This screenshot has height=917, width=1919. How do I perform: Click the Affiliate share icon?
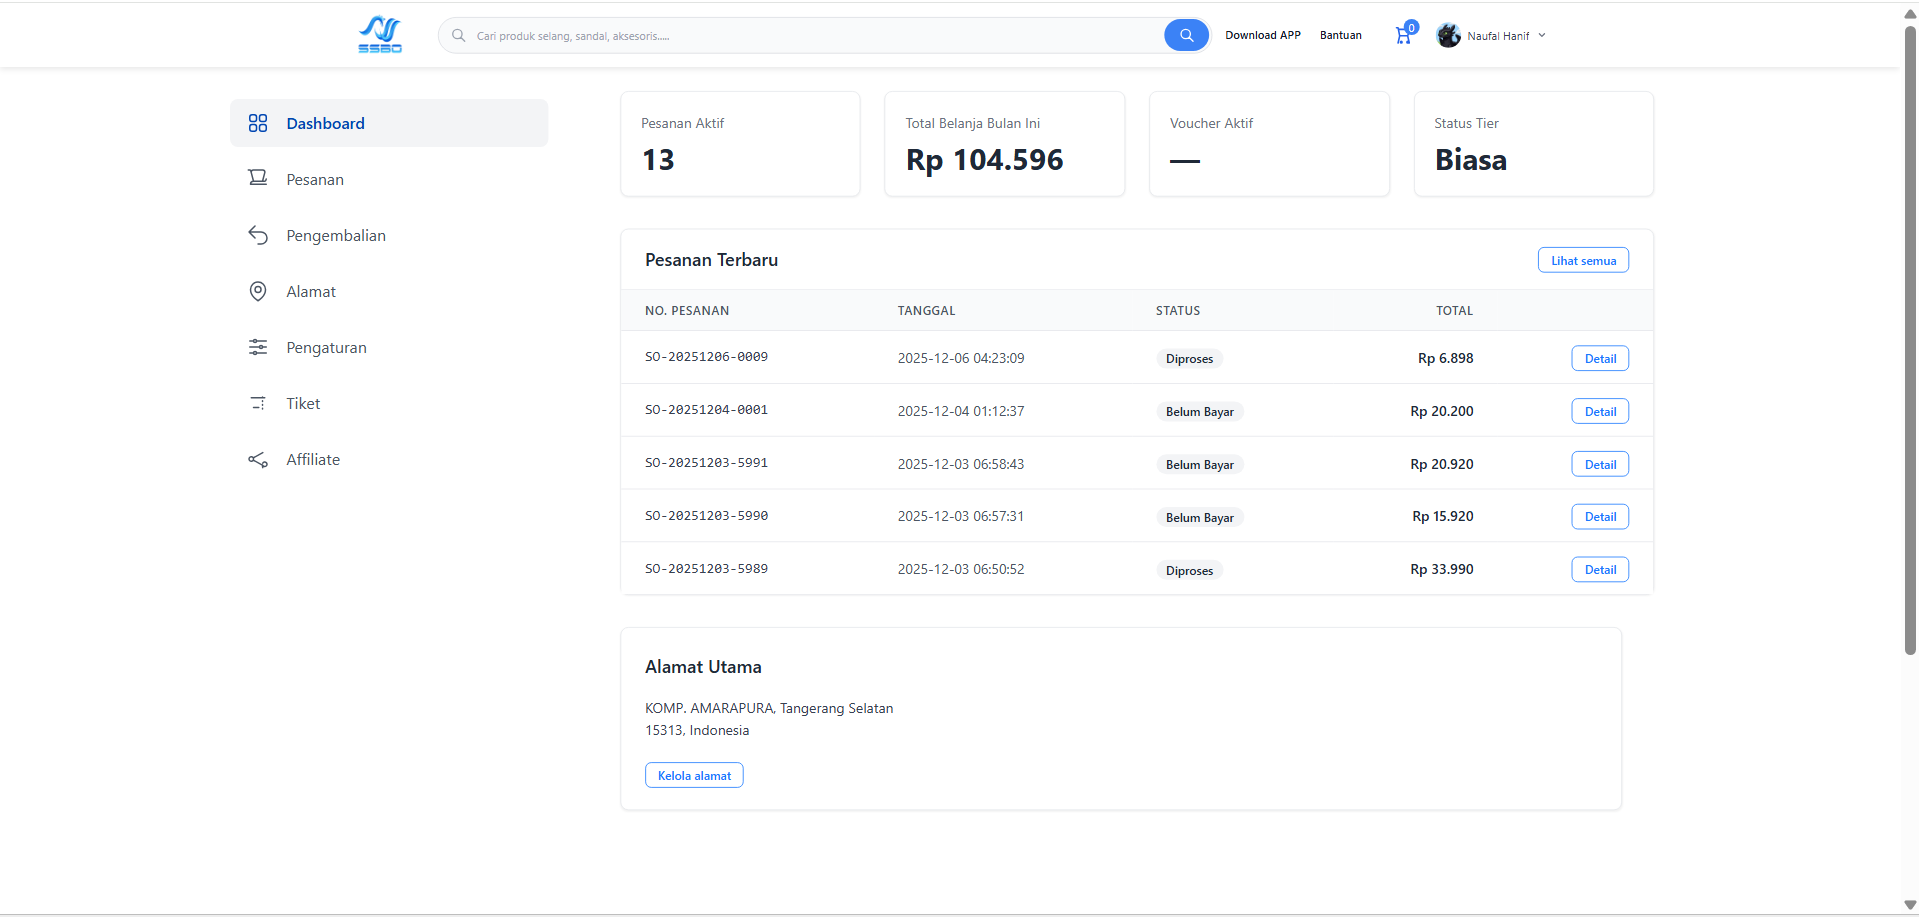click(x=258, y=460)
